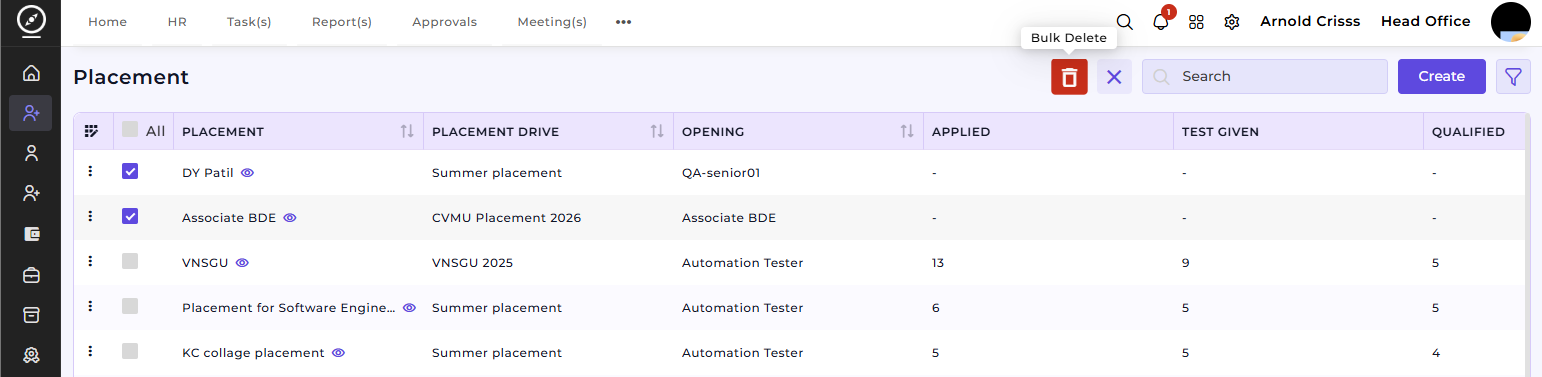Image resolution: width=1542 pixels, height=377 pixels.
Task: Open the HR menu
Action: [177, 22]
